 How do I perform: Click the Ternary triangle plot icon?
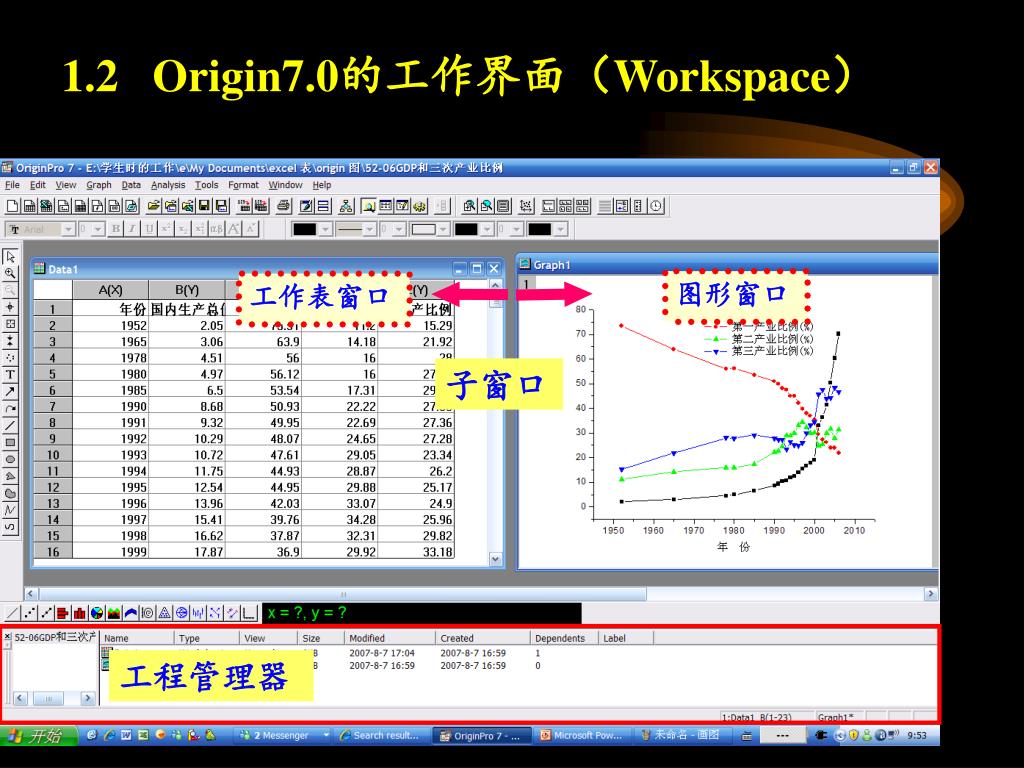point(165,613)
